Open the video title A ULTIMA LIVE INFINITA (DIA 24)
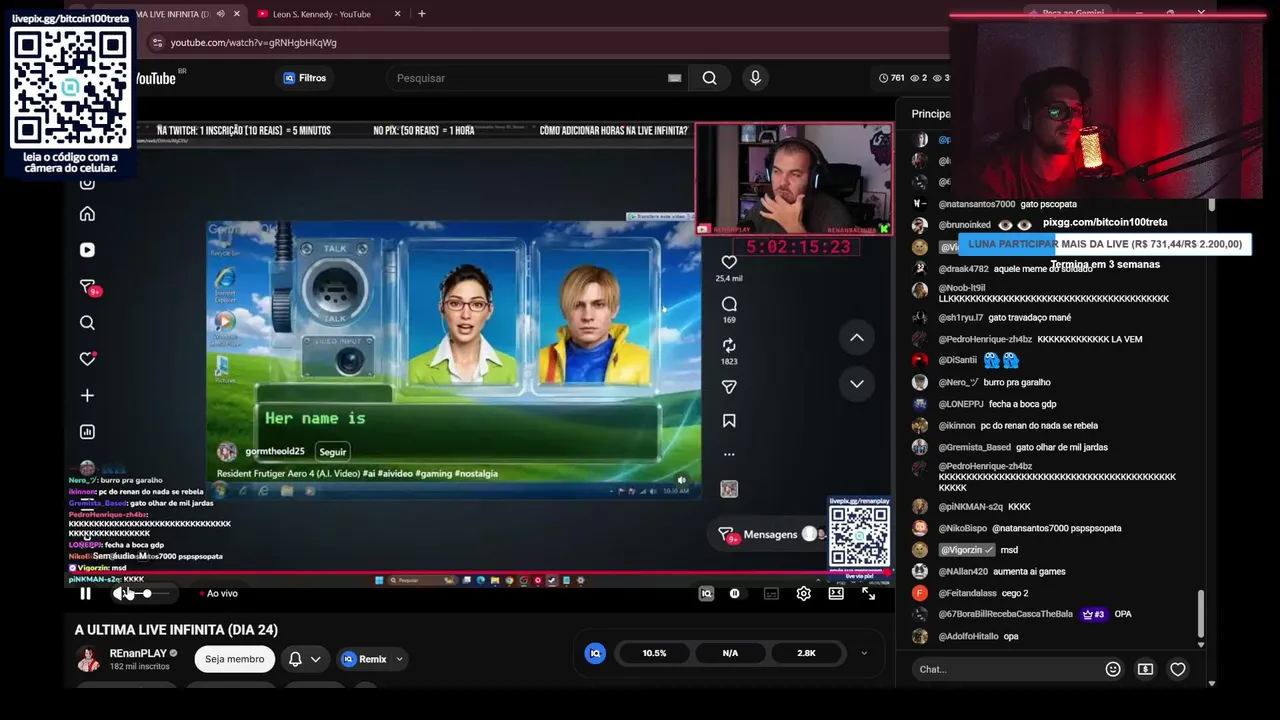The image size is (1280, 720). click(176, 630)
